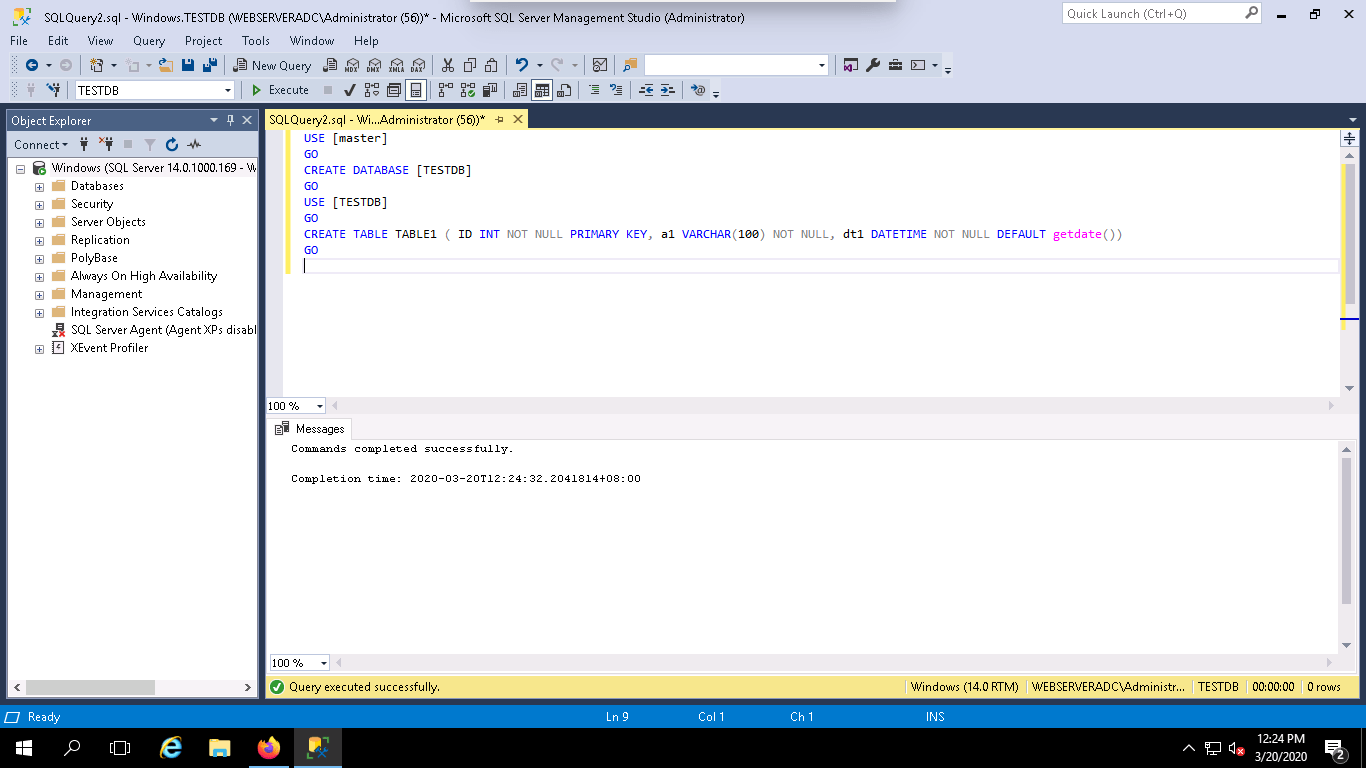The width and height of the screenshot is (1366, 768).
Task: Toggle Results to Grid output mode
Action: tap(542, 90)
